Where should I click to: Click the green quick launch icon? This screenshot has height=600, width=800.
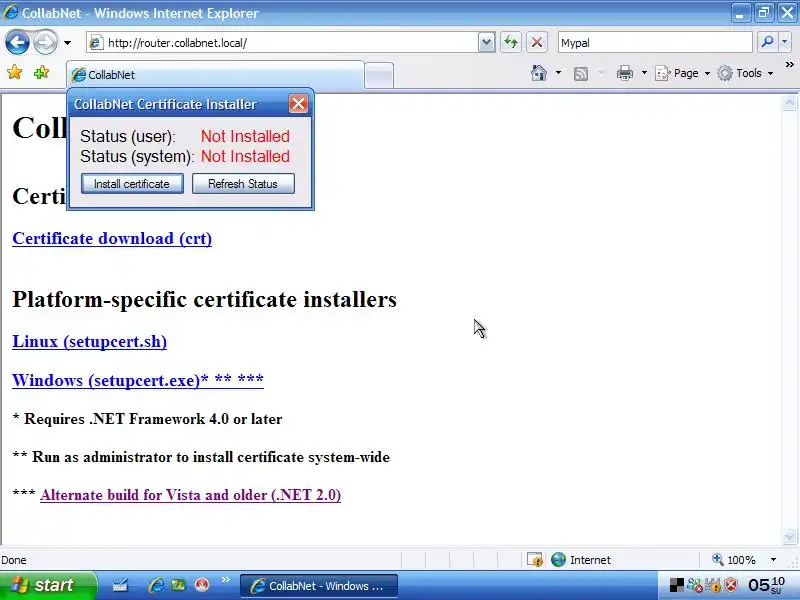click(x=178, y=585)
